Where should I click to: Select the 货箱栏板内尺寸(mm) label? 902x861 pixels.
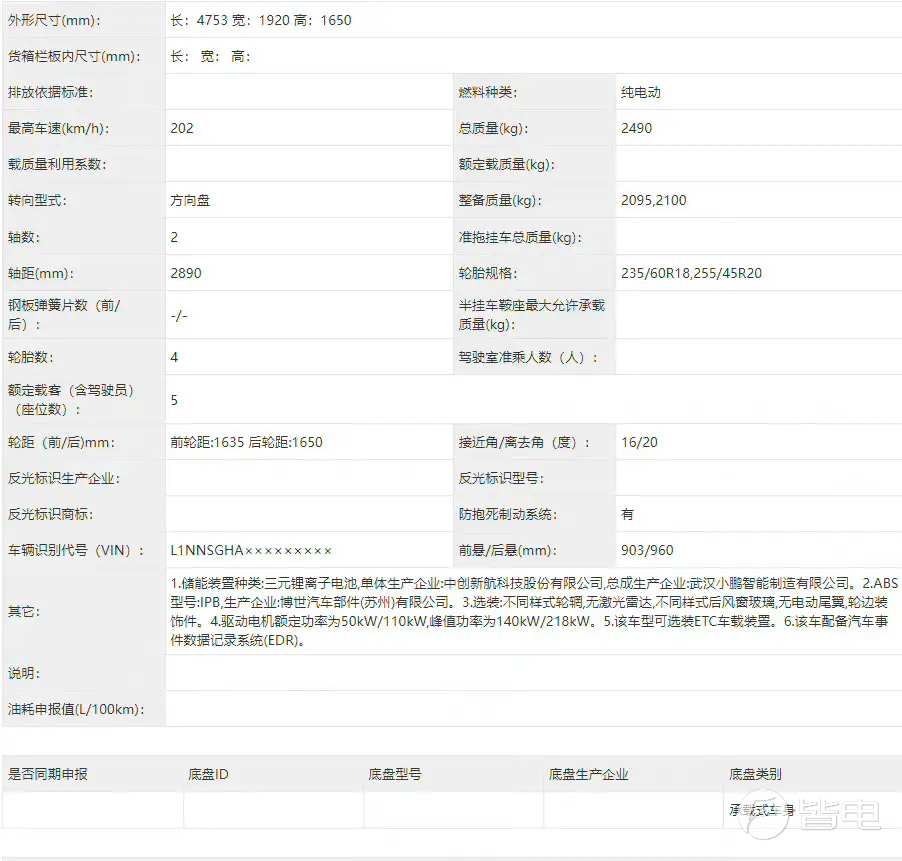(x=74, y=56)
